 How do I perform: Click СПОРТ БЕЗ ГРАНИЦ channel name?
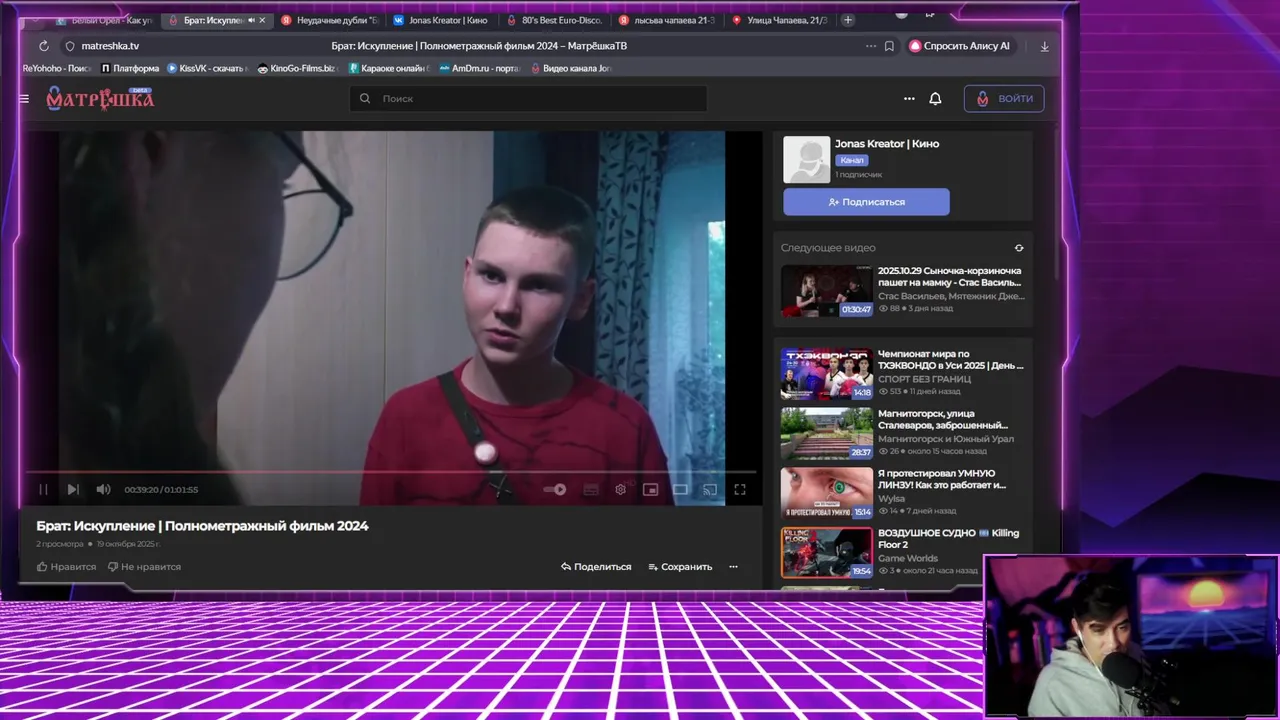click(x=924, y=379)
